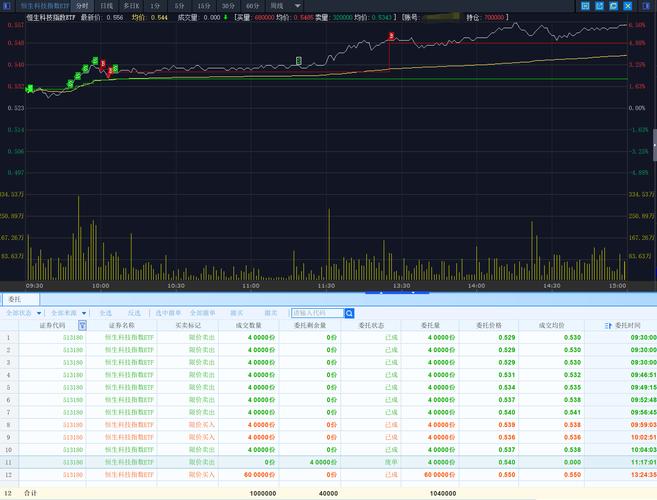Click the green S trade marker near 11:20
657x500 pixels.
click(298, 61)
